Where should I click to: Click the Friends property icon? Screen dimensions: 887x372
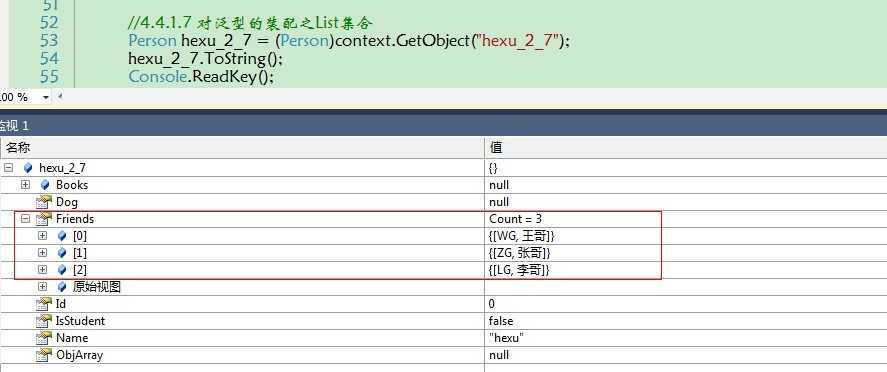tap(44, 219)
